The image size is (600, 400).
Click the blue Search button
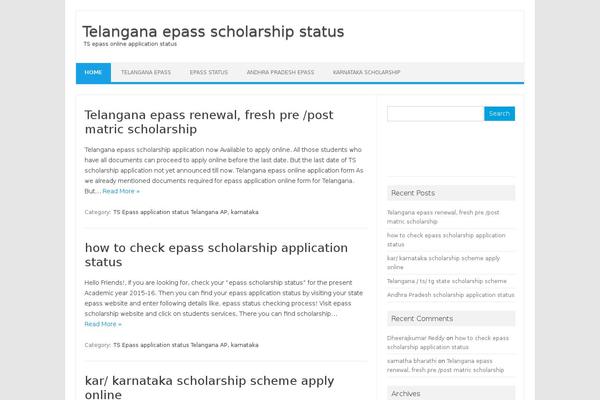[x=499, y=114]
